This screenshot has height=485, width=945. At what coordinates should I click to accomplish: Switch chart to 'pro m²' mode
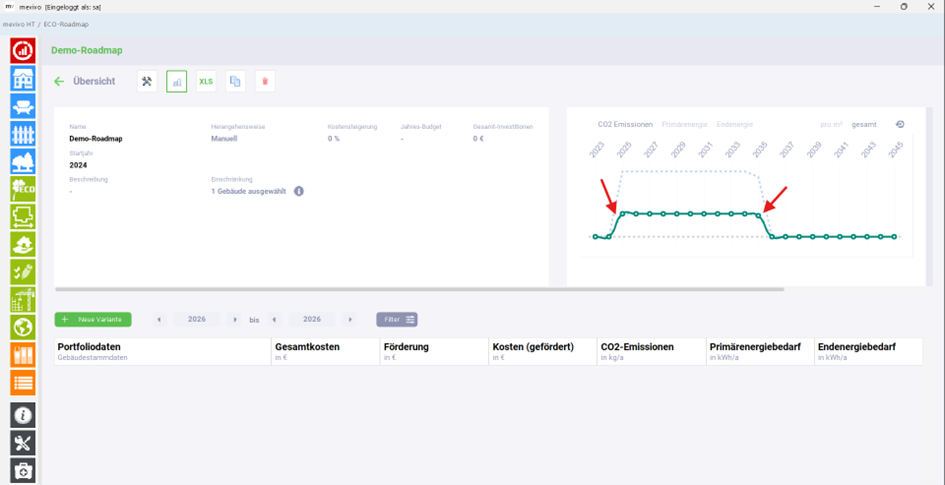(x=832, y=124)
